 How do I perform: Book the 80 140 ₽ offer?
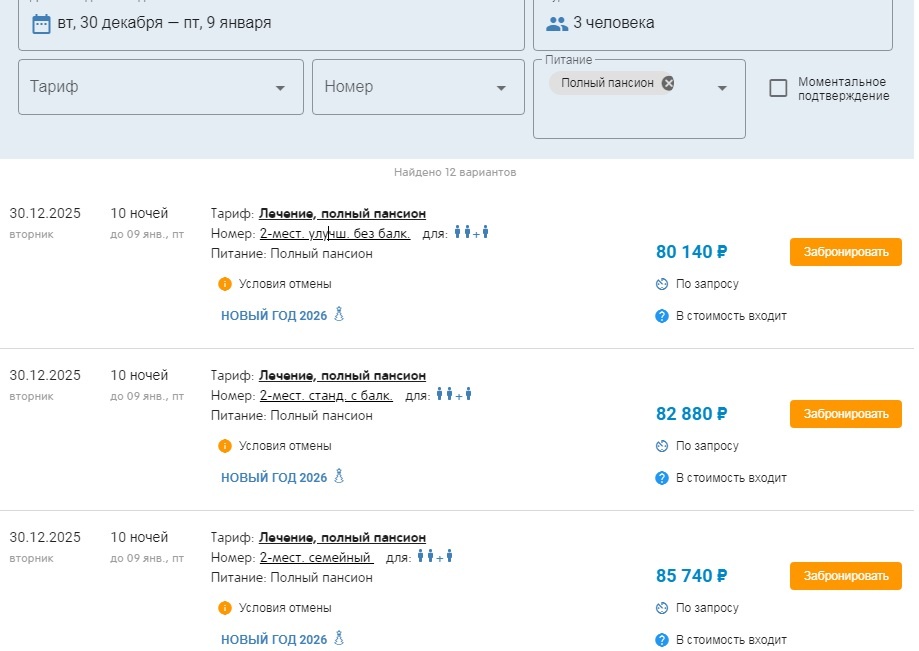(845, 252)
